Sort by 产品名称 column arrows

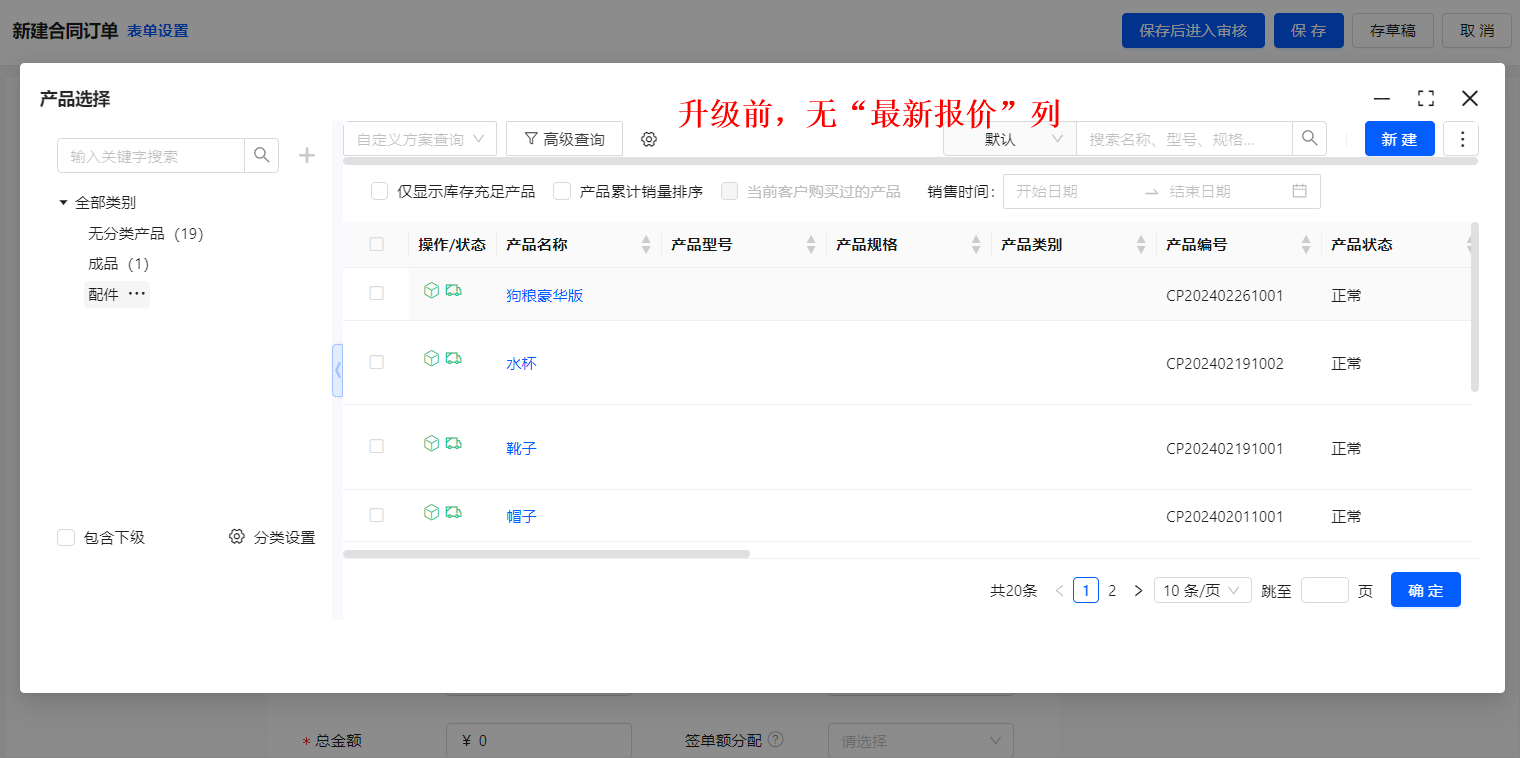point(646,244)
